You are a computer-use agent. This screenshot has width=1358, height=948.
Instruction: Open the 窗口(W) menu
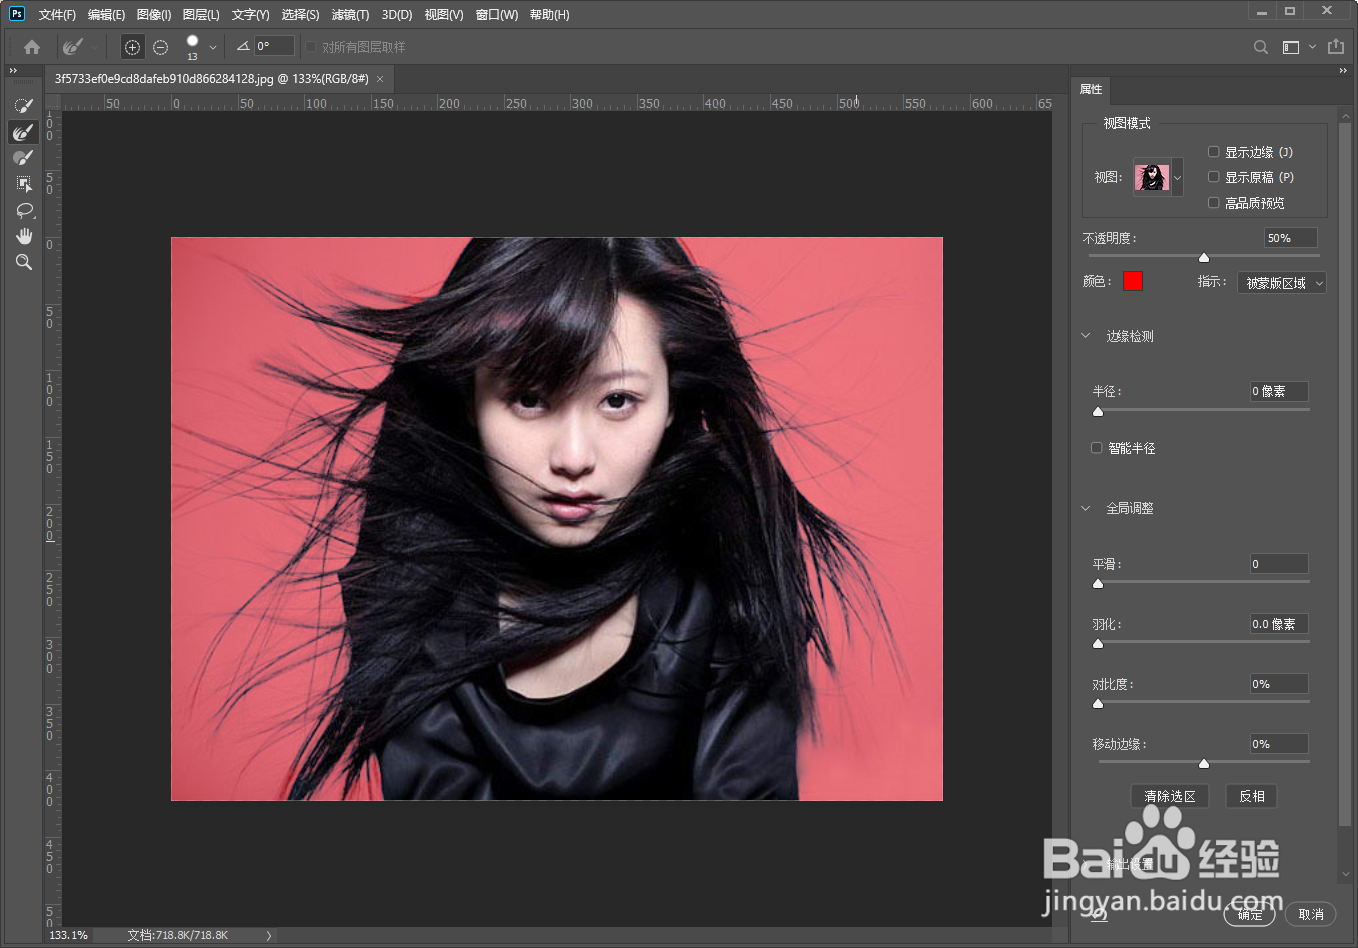point(497,15)
